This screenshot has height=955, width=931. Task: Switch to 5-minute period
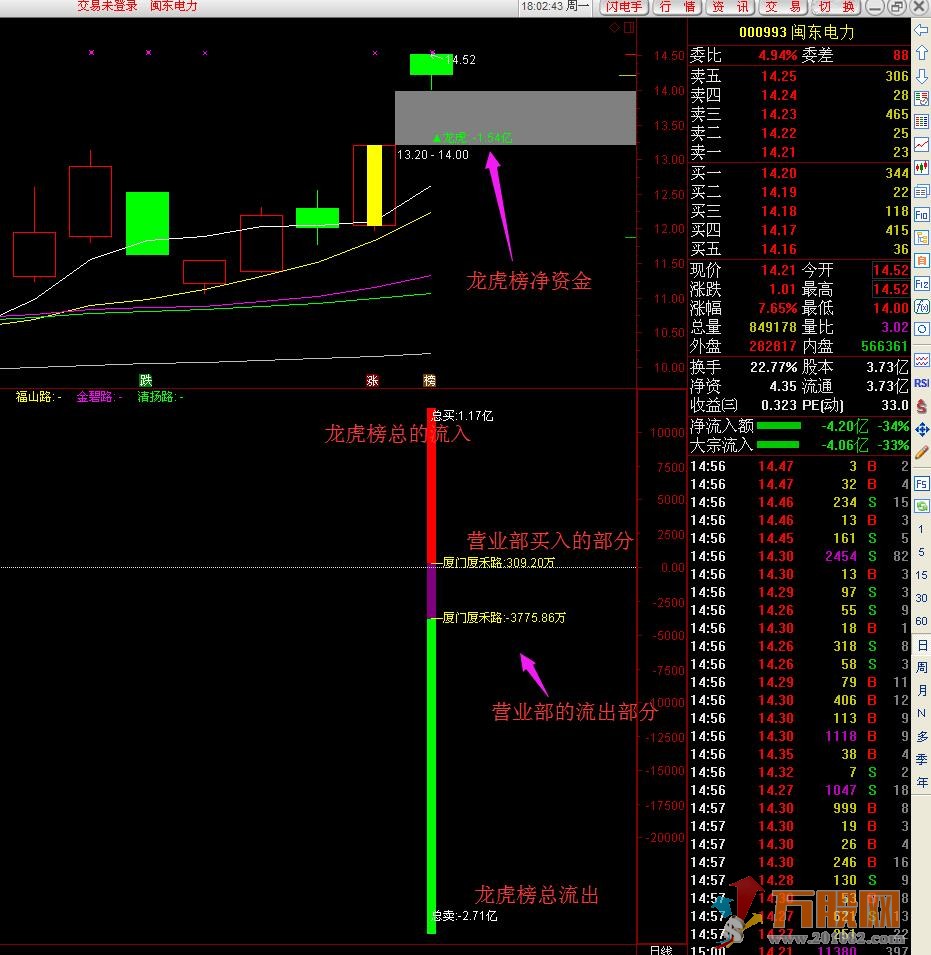click(921, 552)
